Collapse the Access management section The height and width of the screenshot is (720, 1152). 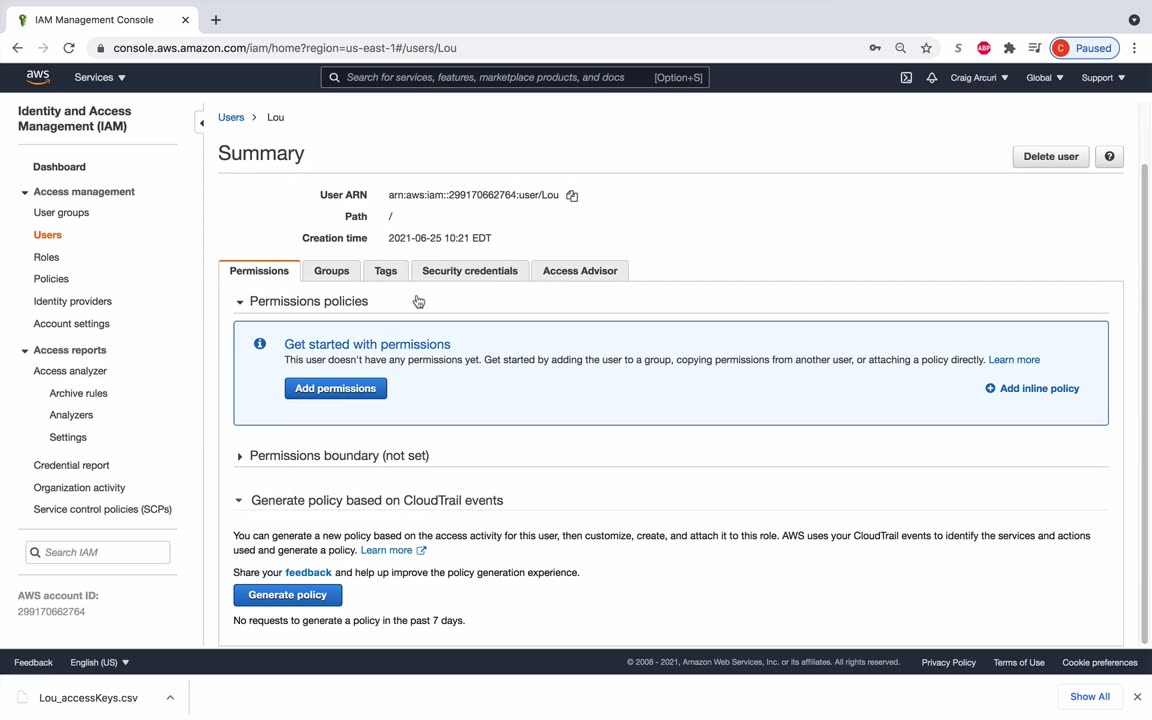(24, 192)
